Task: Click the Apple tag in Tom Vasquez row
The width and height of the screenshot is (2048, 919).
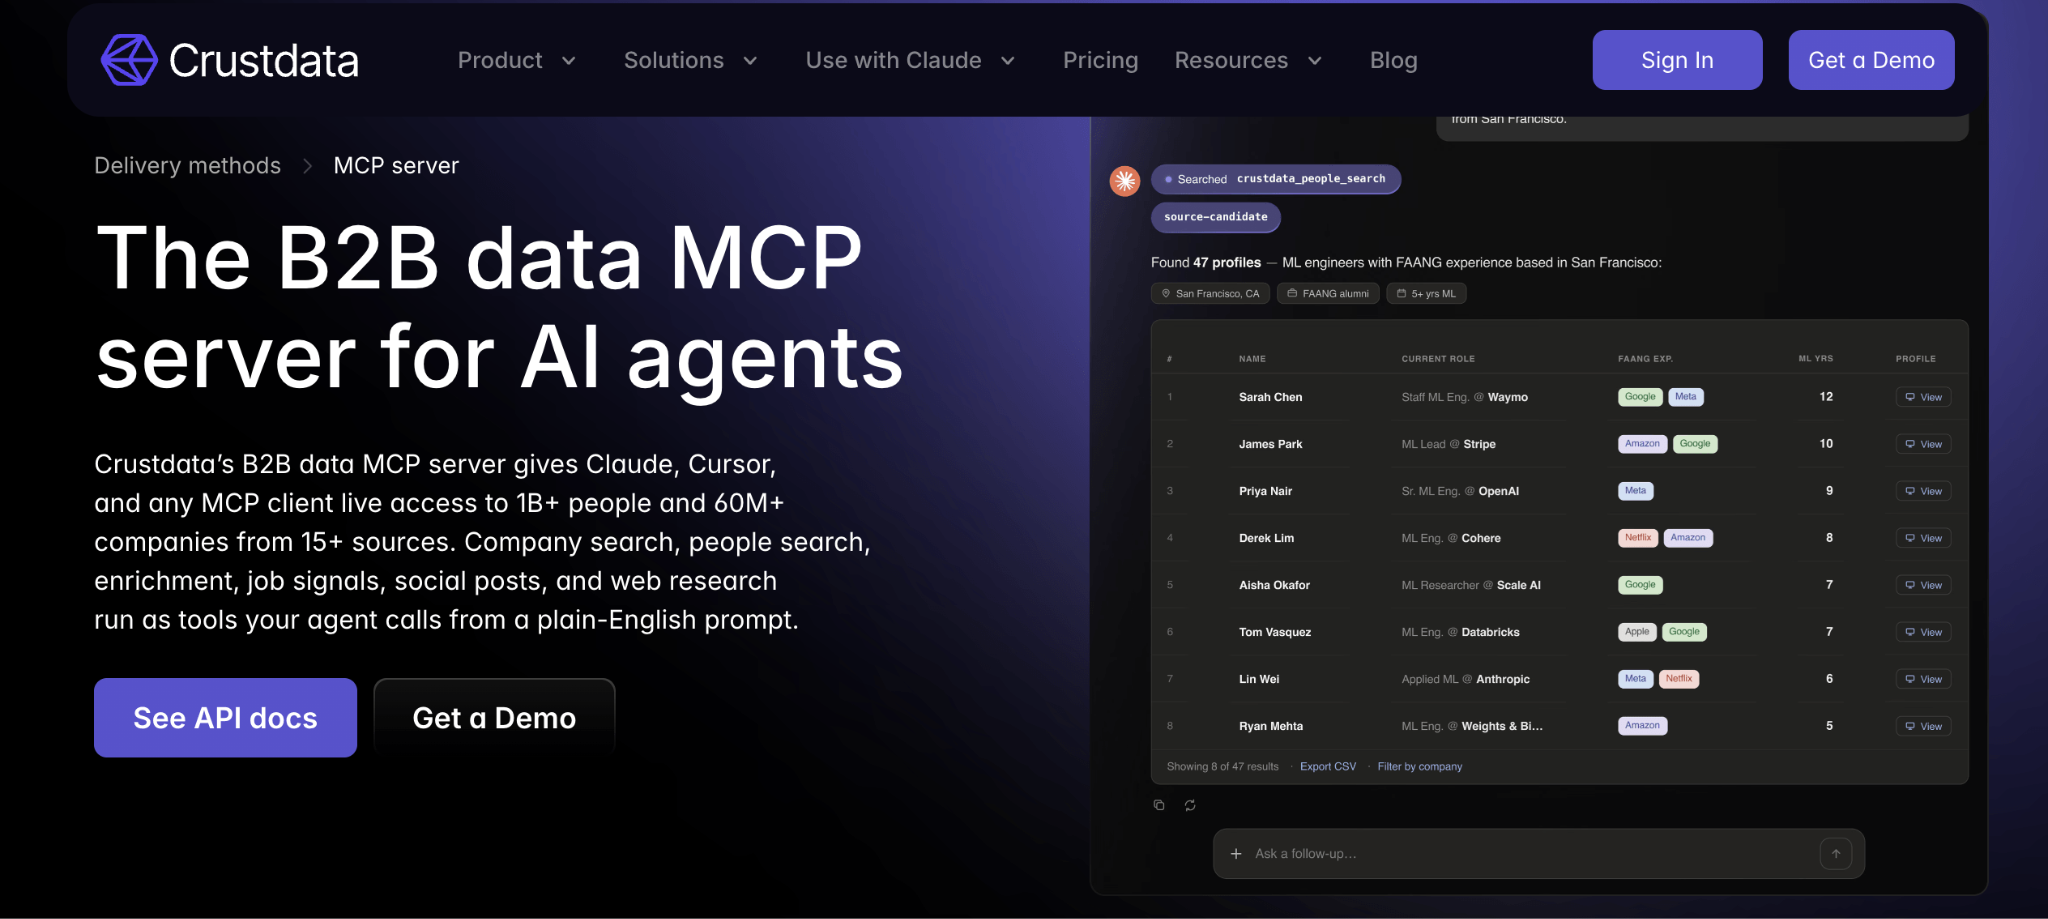Action: [1637, 632]
